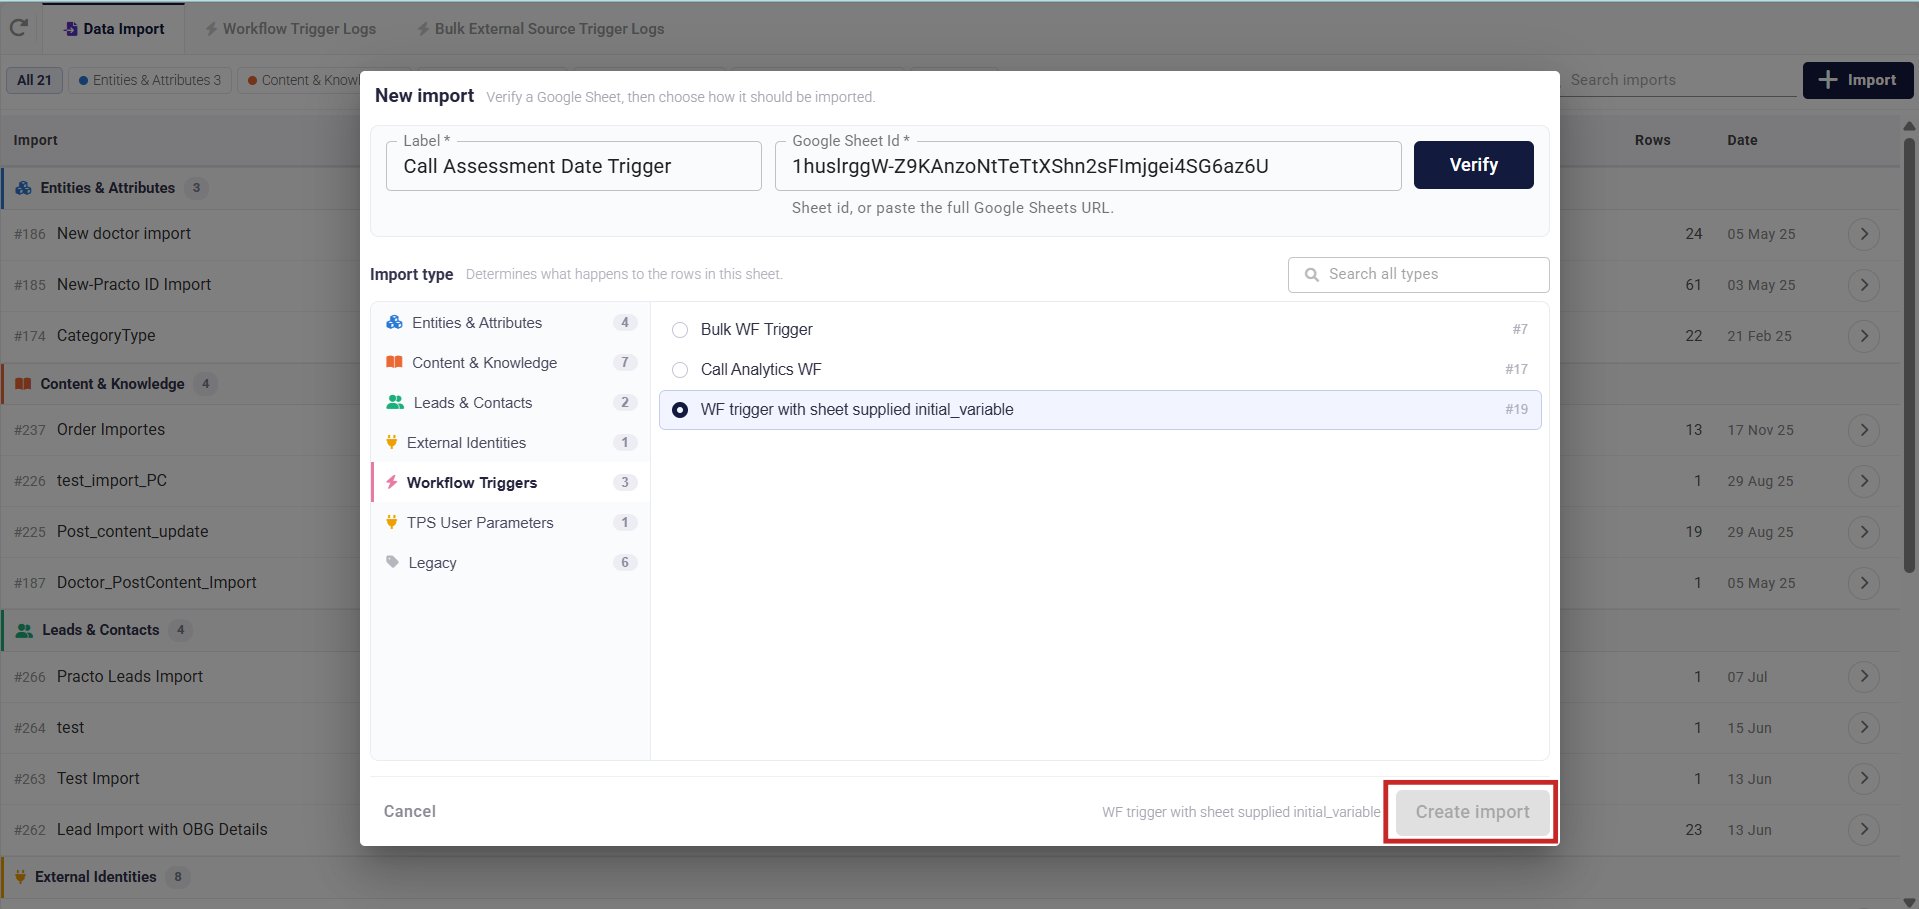Click the Search all types box
The height and width of the screenshot is (909, 1919).
point(1418,274)
